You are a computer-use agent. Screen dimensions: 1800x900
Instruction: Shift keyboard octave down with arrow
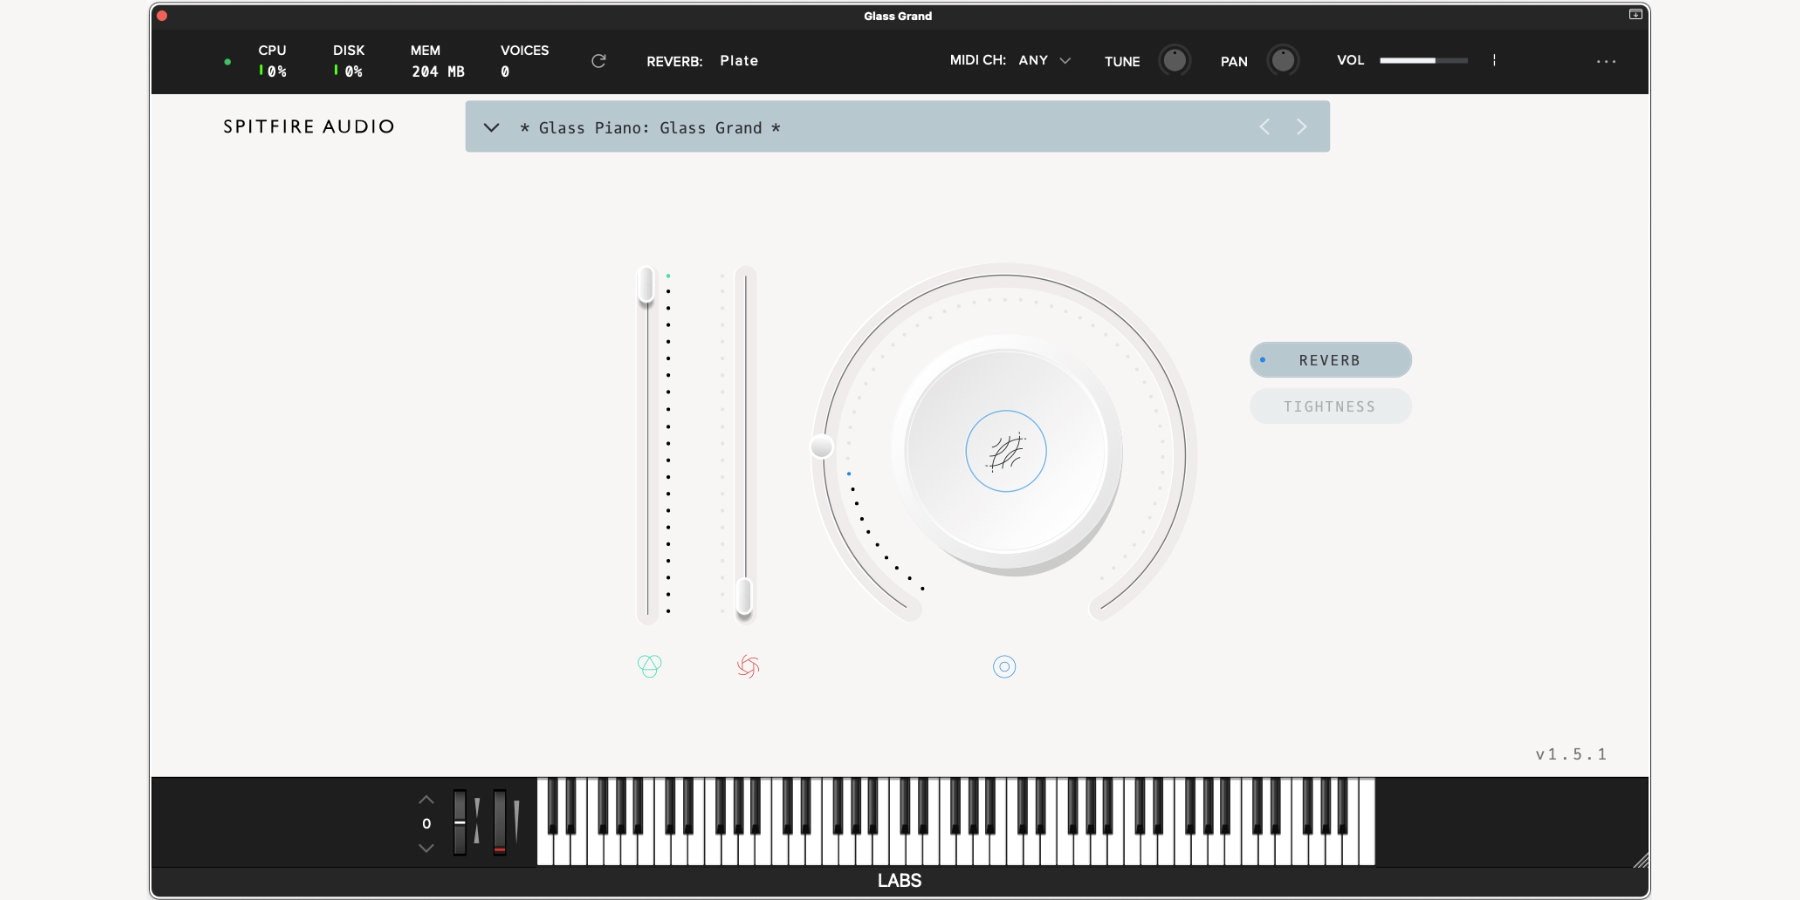[x=426, y=848]
